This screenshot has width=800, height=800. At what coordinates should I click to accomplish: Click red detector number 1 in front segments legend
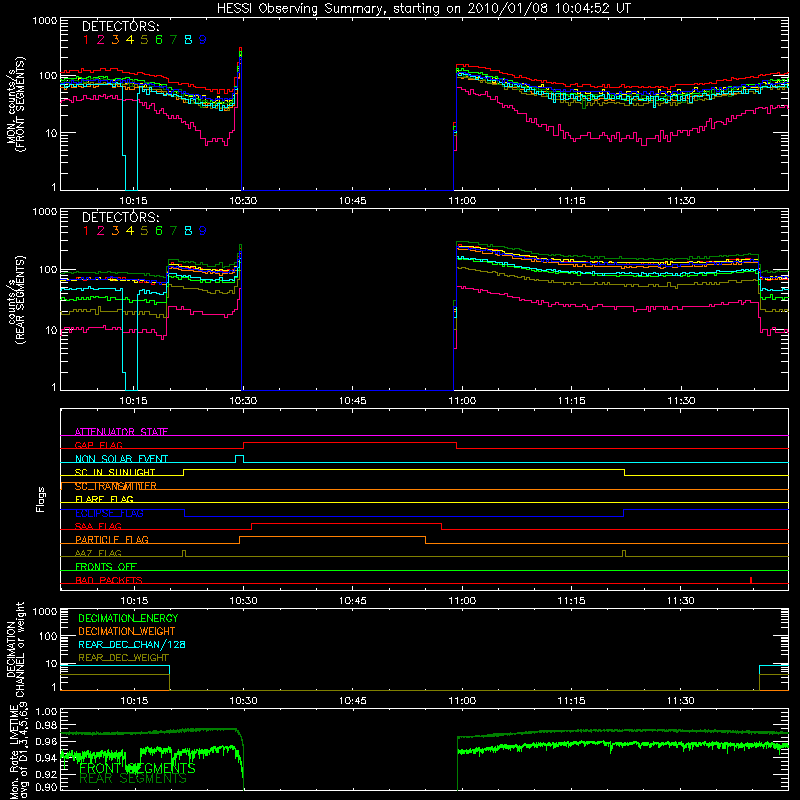click(x=86, y=40)
